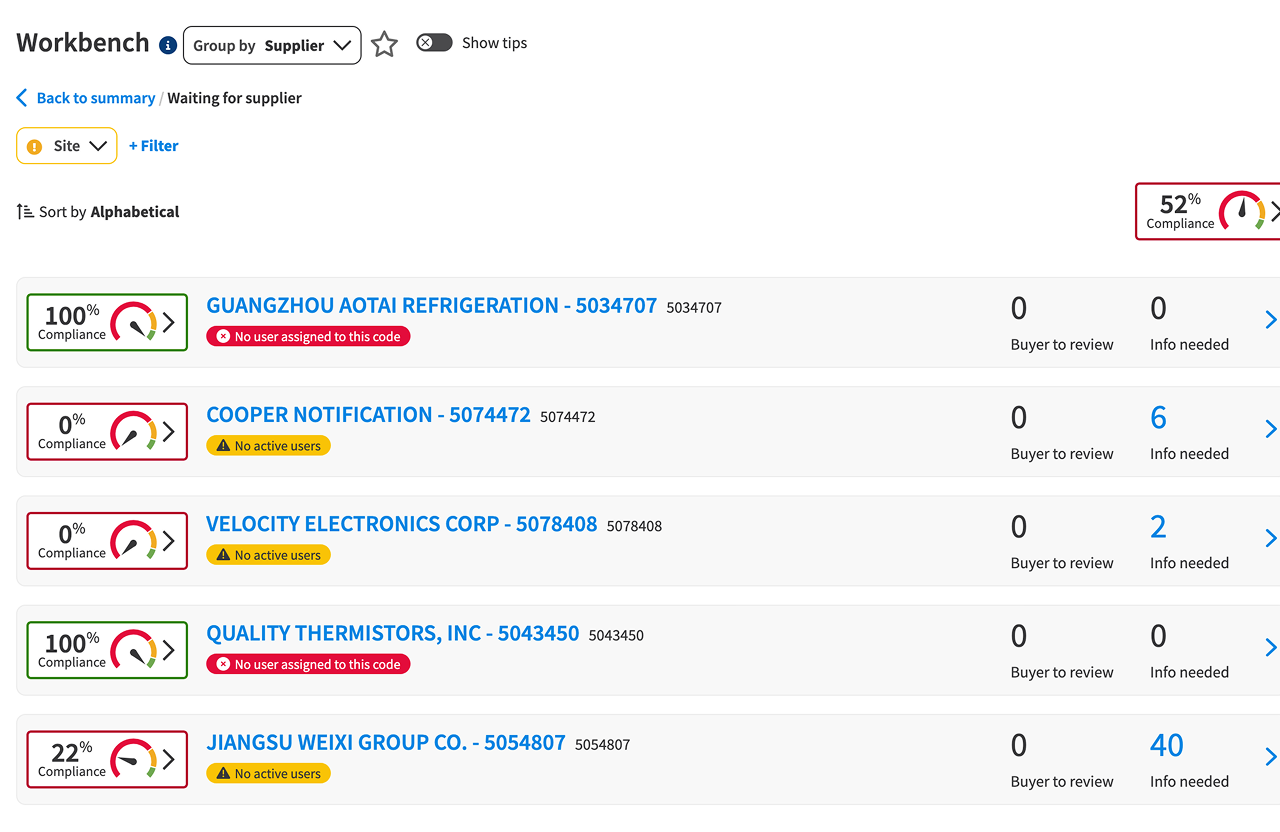
Task: Open Group by Supplier dropdown
Action: [x=272, y=45]
